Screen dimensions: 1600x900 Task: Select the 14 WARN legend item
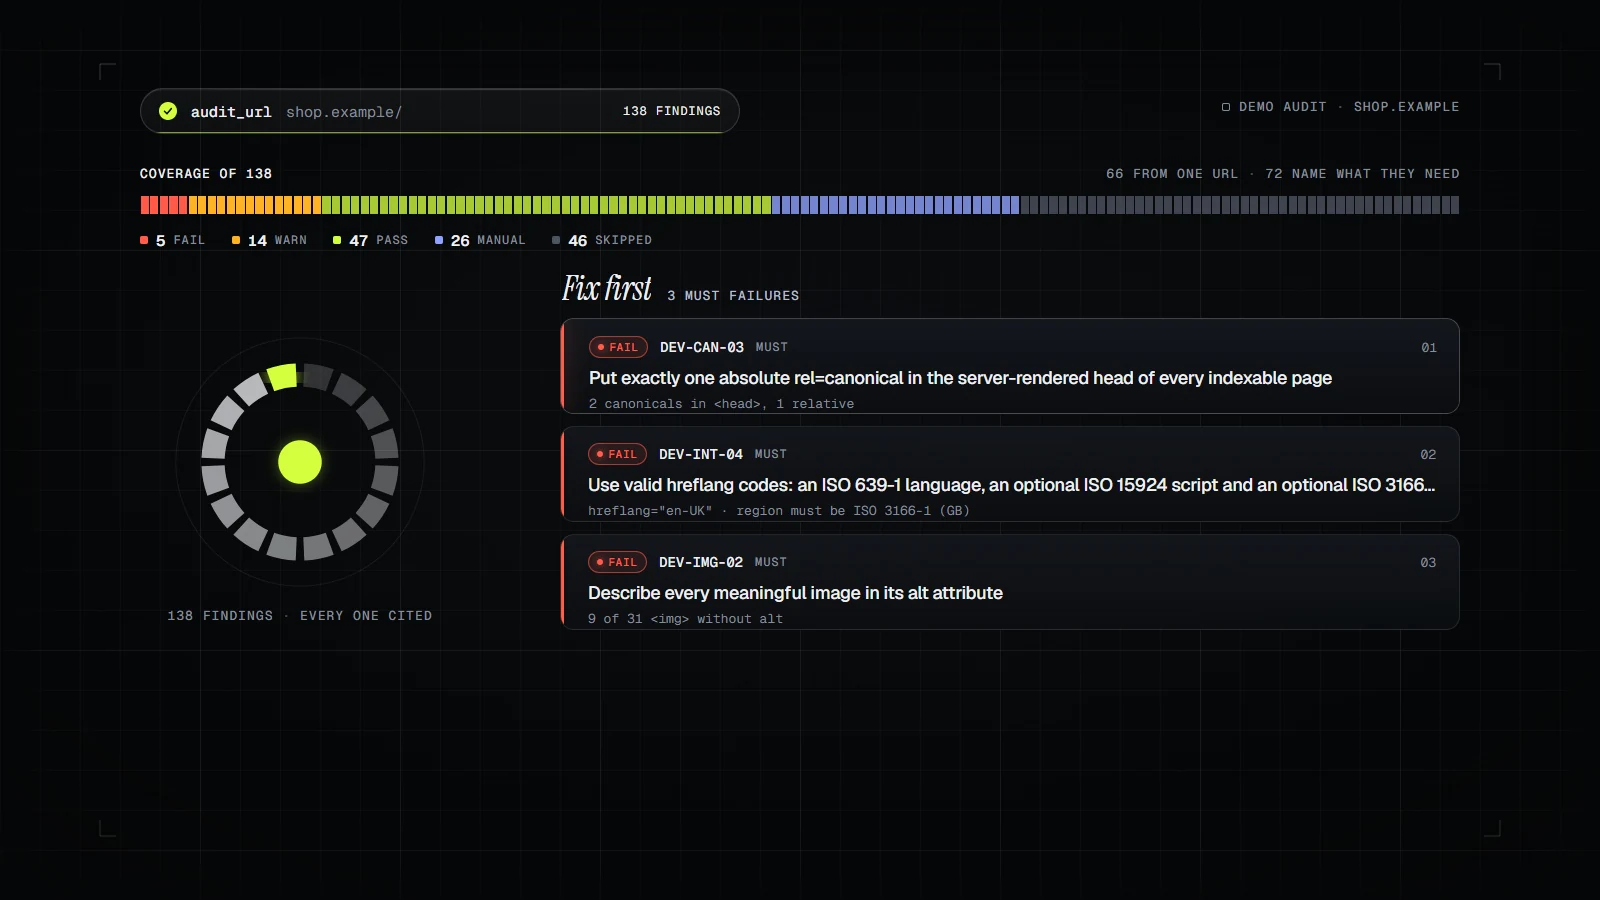270,240
